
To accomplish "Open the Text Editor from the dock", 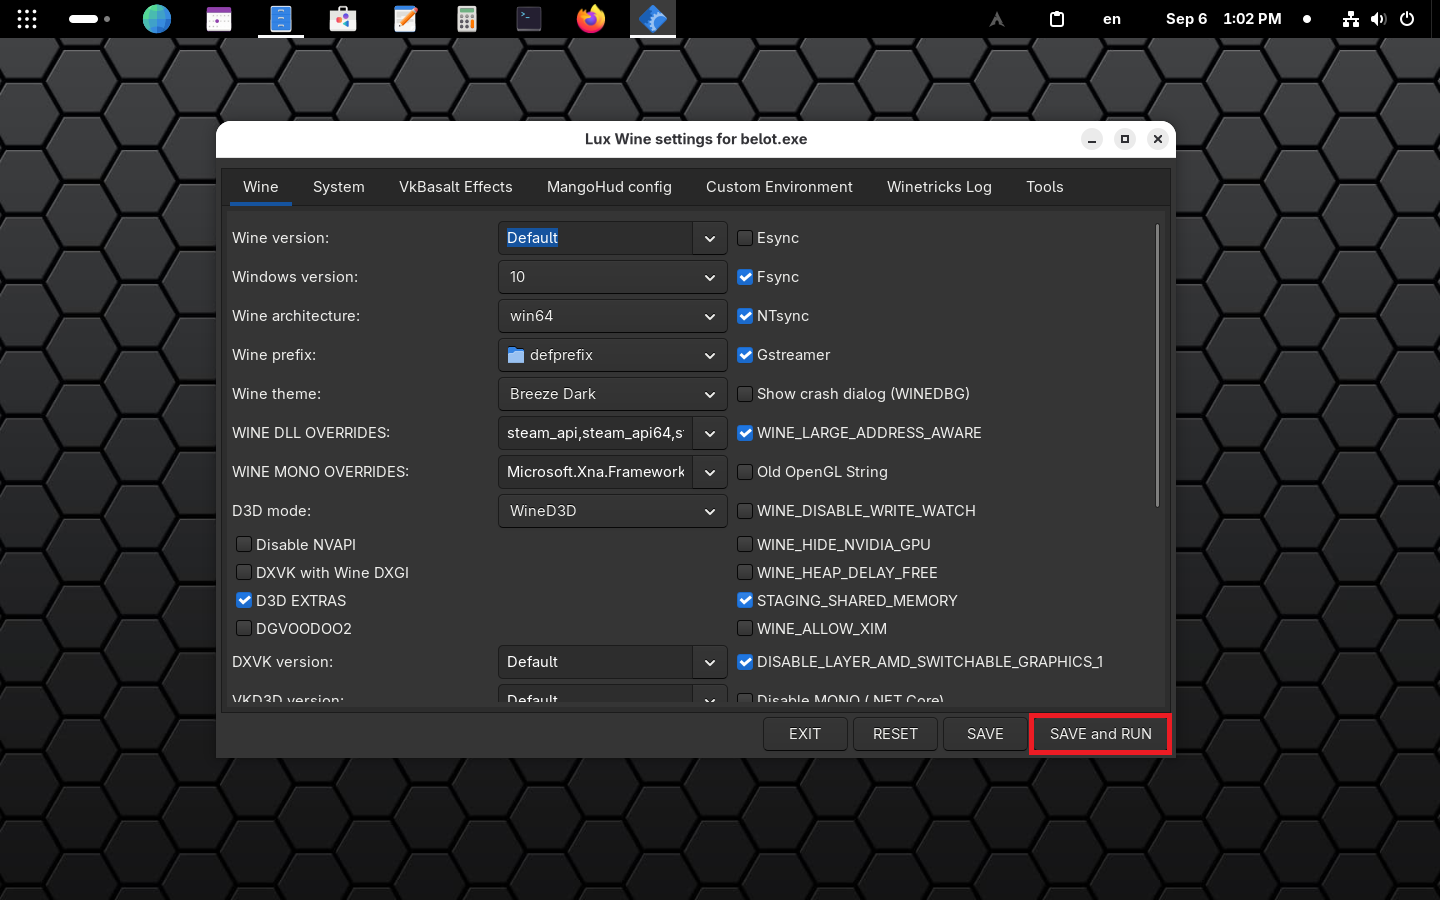I will point(405,19).
